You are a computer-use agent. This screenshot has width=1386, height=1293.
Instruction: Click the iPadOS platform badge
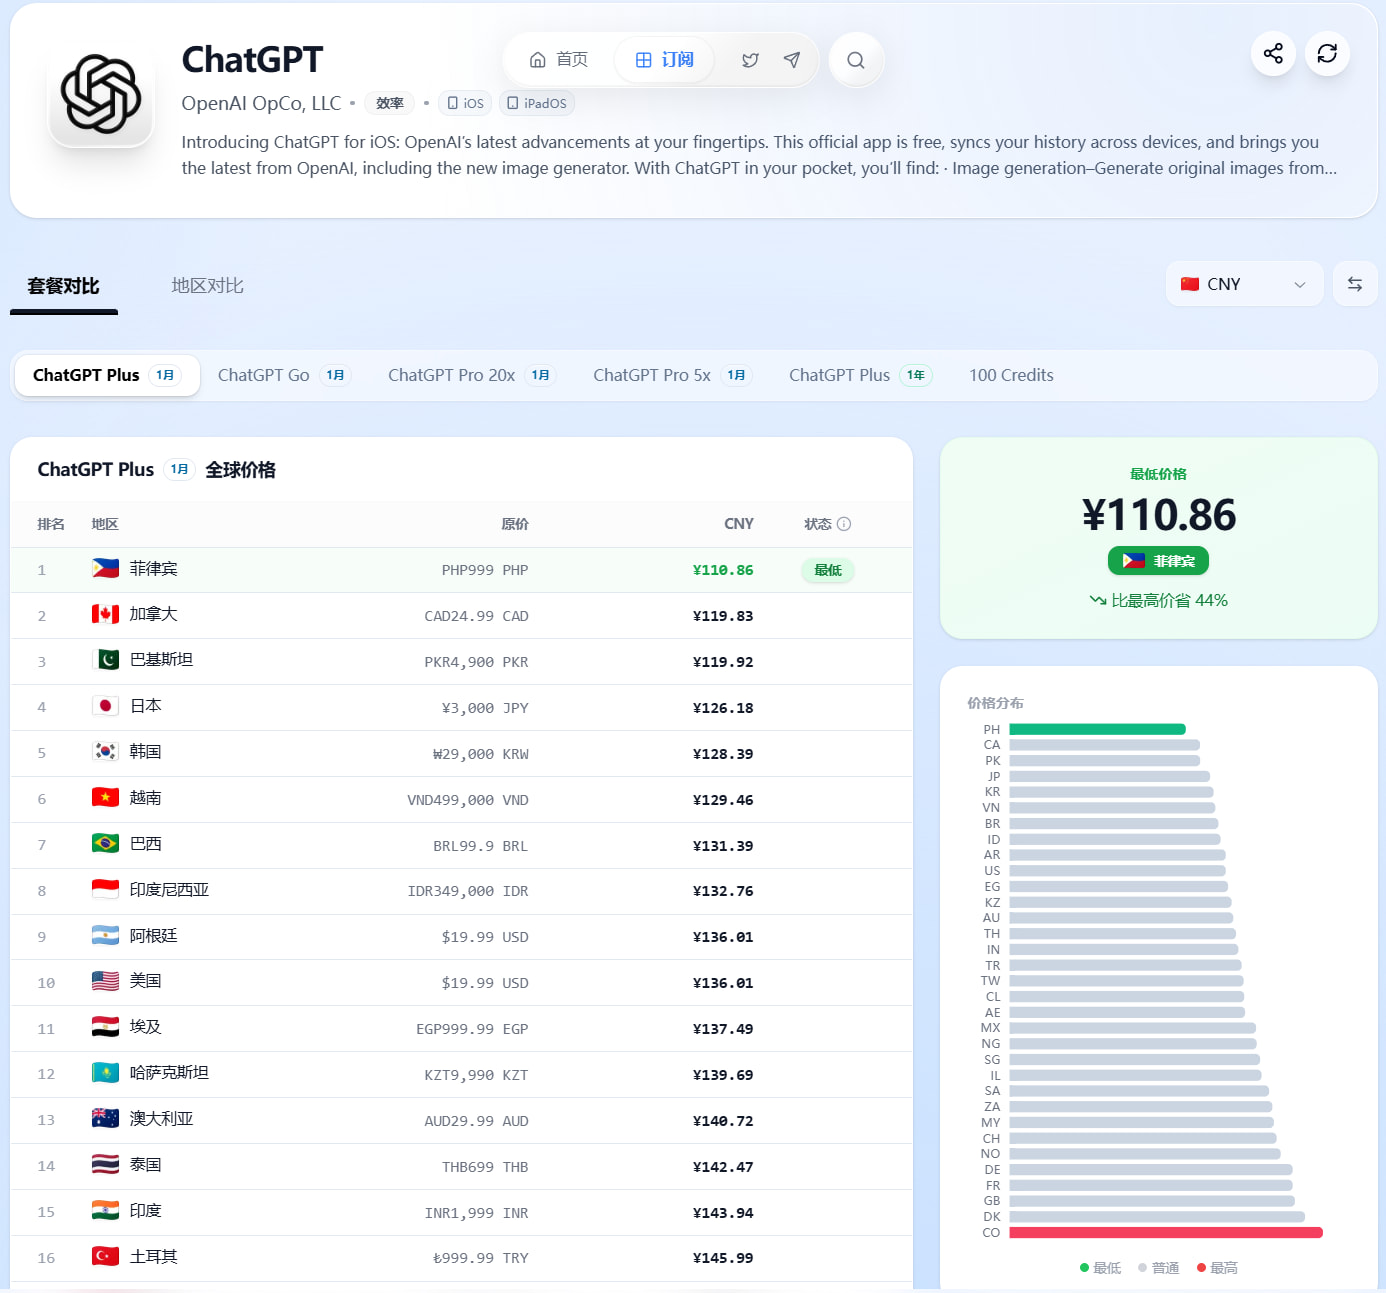click(537, 103)
